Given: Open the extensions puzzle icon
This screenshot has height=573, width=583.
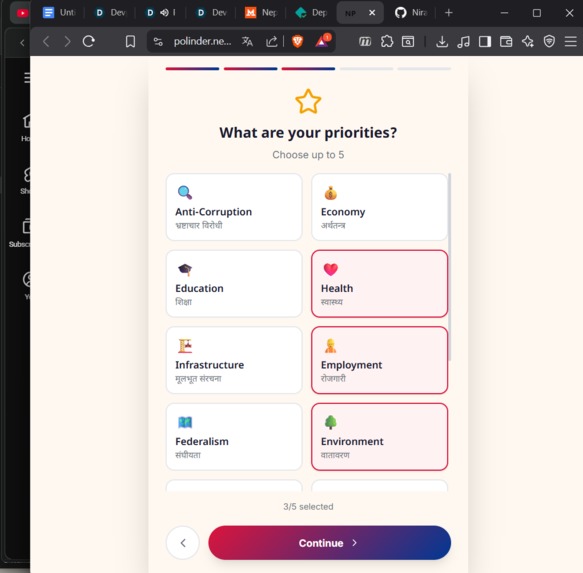Looking at the screenshot, I should (x=387, y=41).
